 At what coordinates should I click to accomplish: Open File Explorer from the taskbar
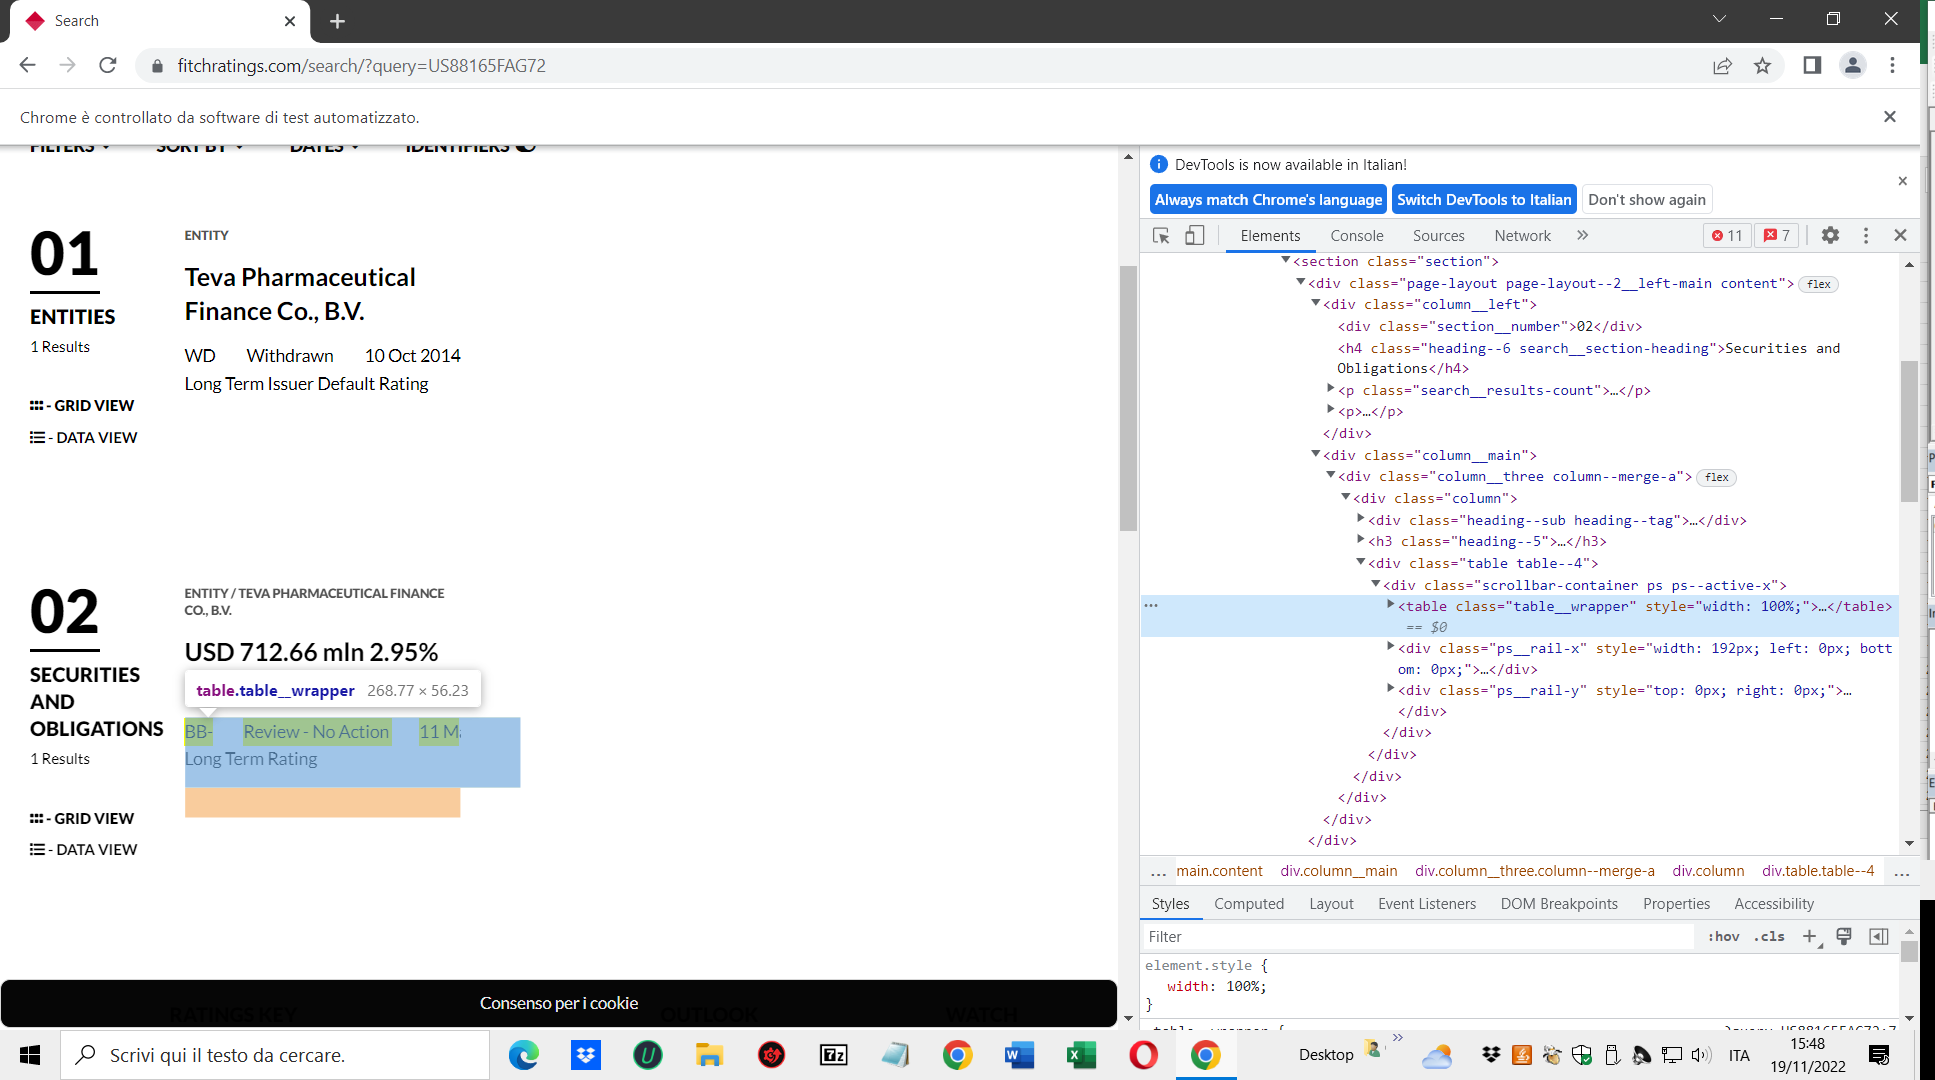[710, 1054]
